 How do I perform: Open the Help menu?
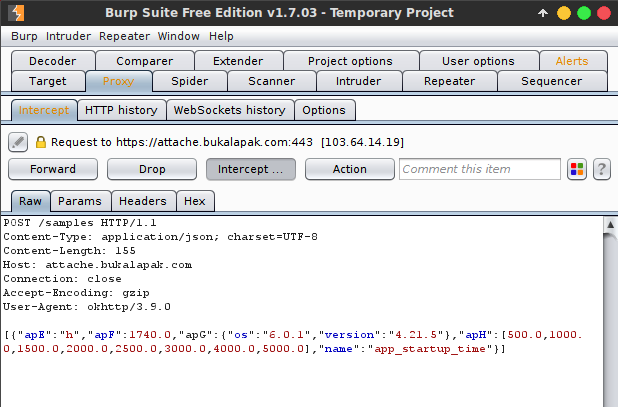click(221, 36)
